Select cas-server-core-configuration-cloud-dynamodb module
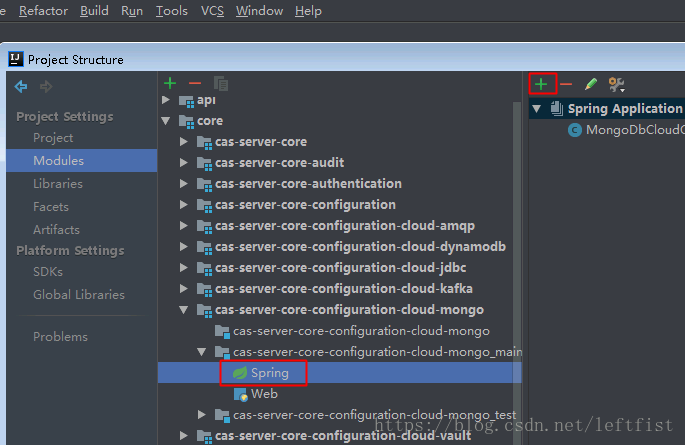 [360, 247]
